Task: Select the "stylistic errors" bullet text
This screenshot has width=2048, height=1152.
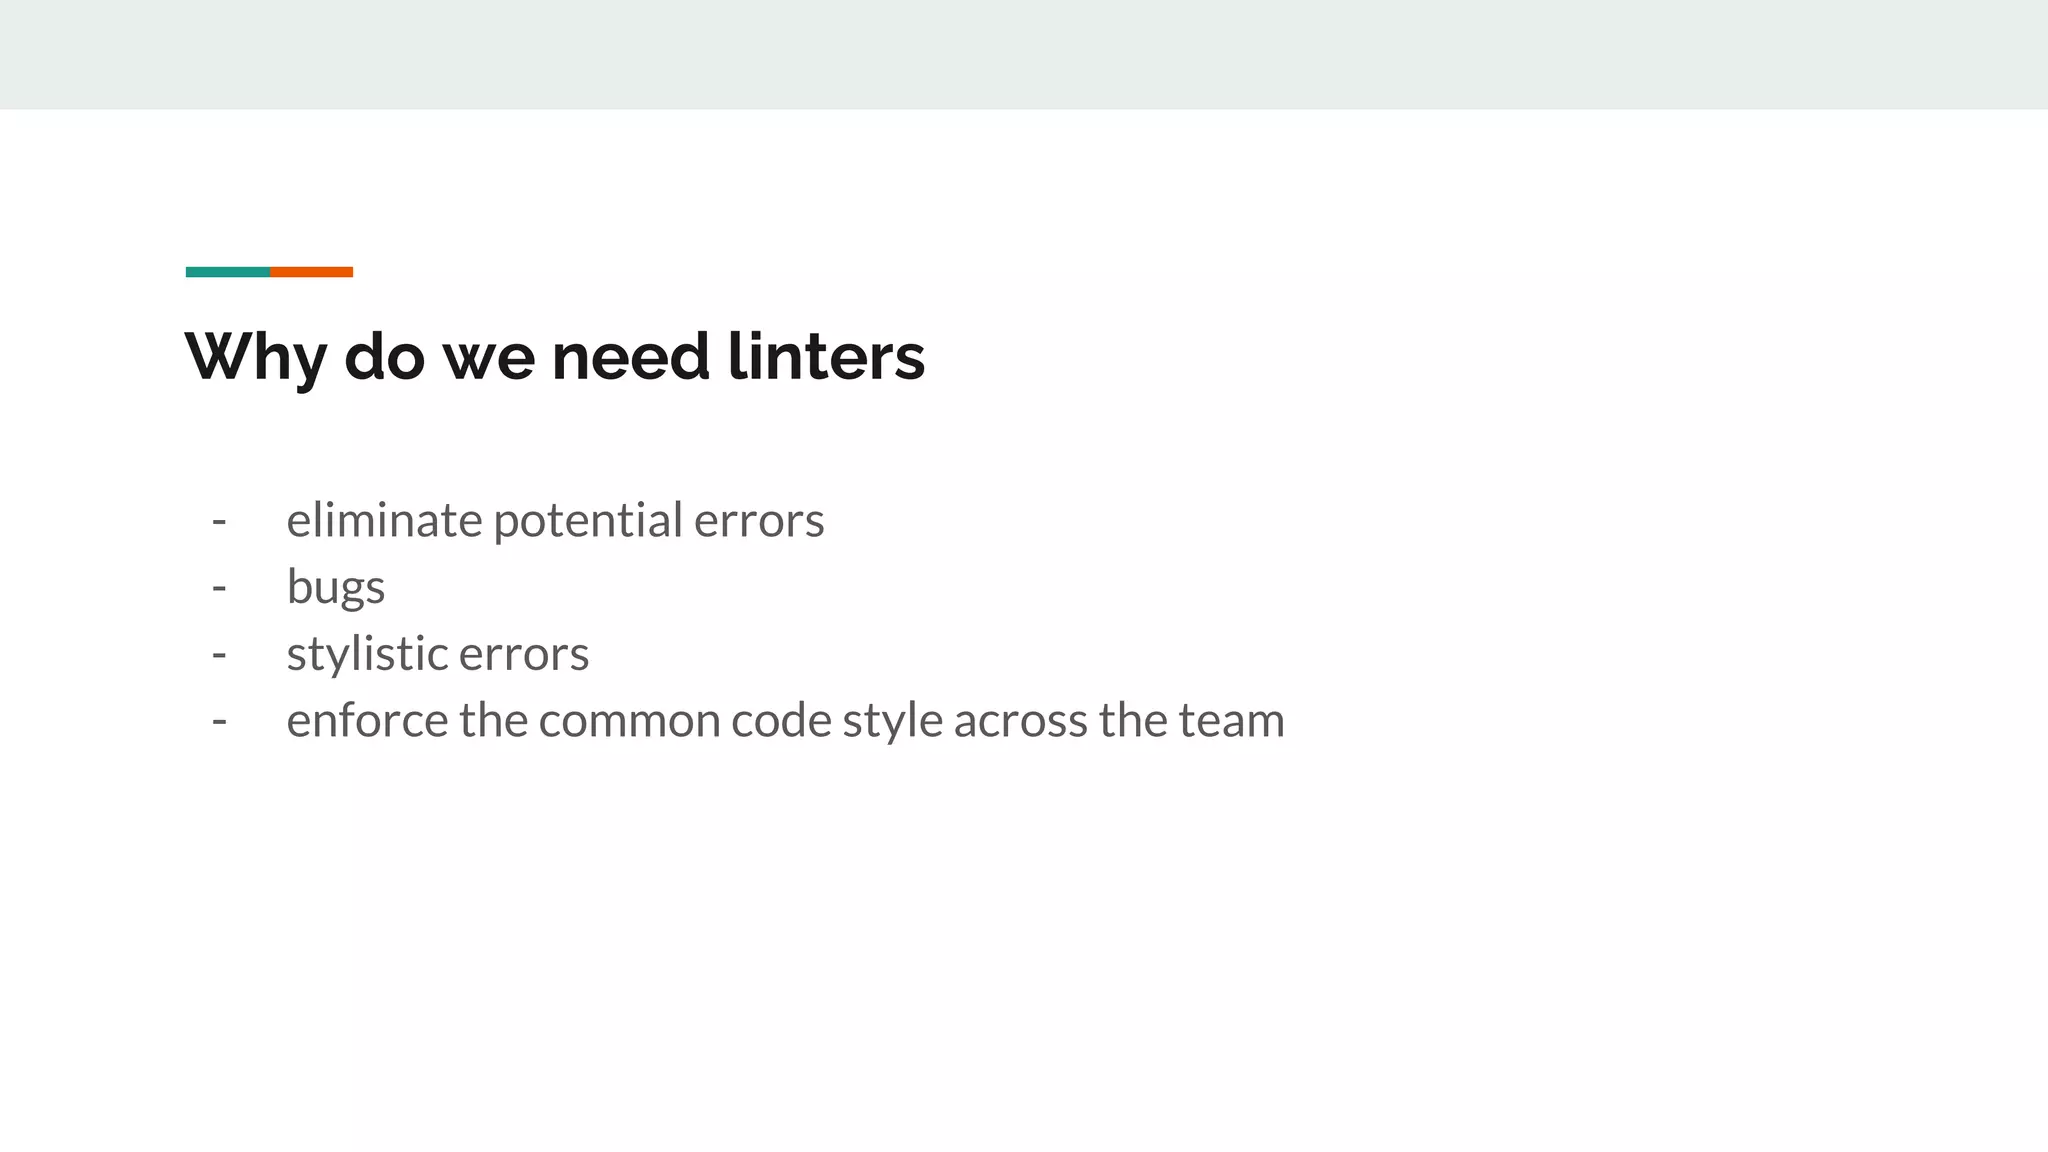Action: 437,654
